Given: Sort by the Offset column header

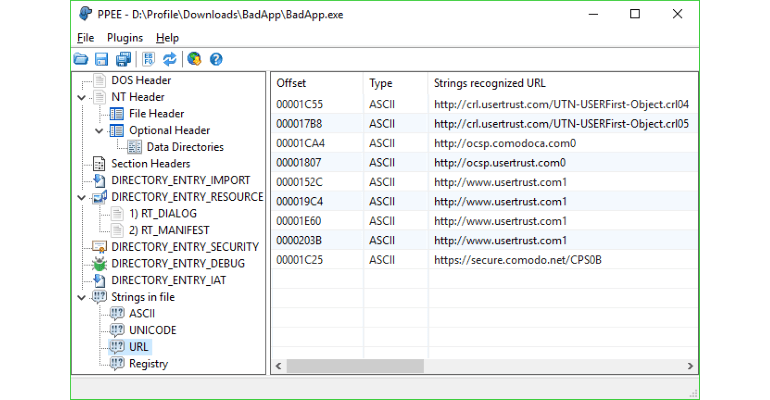Looking at the screenshot, I should (315, 82).
